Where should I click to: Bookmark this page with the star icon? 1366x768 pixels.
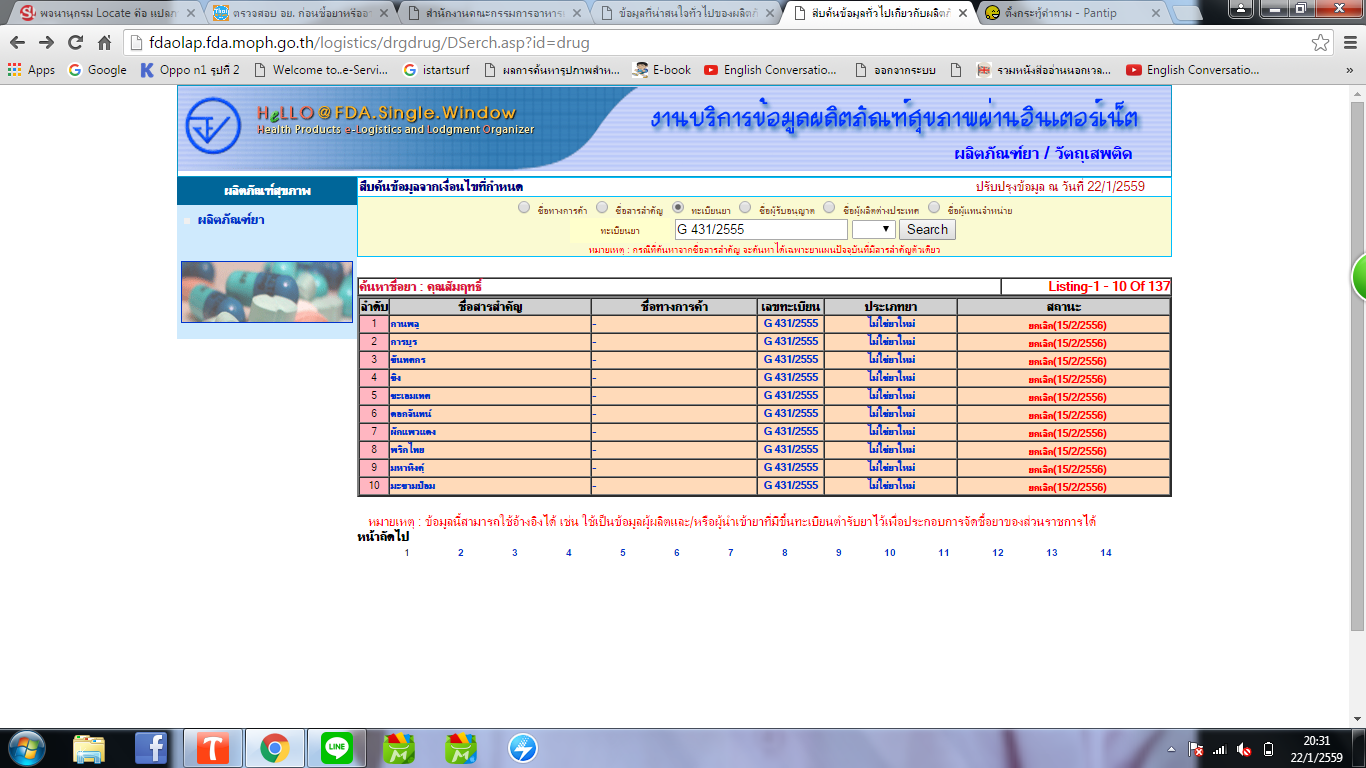point(1320,43)
